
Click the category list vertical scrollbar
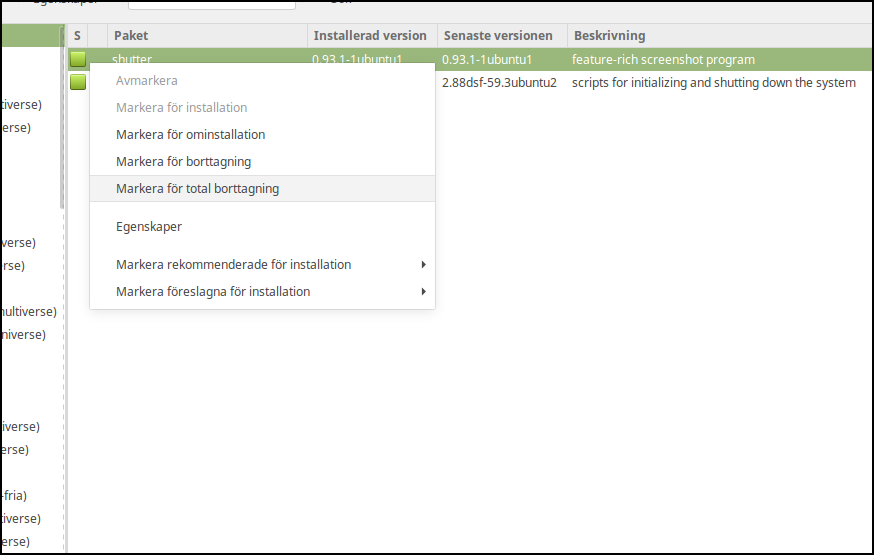pos(63,130)
